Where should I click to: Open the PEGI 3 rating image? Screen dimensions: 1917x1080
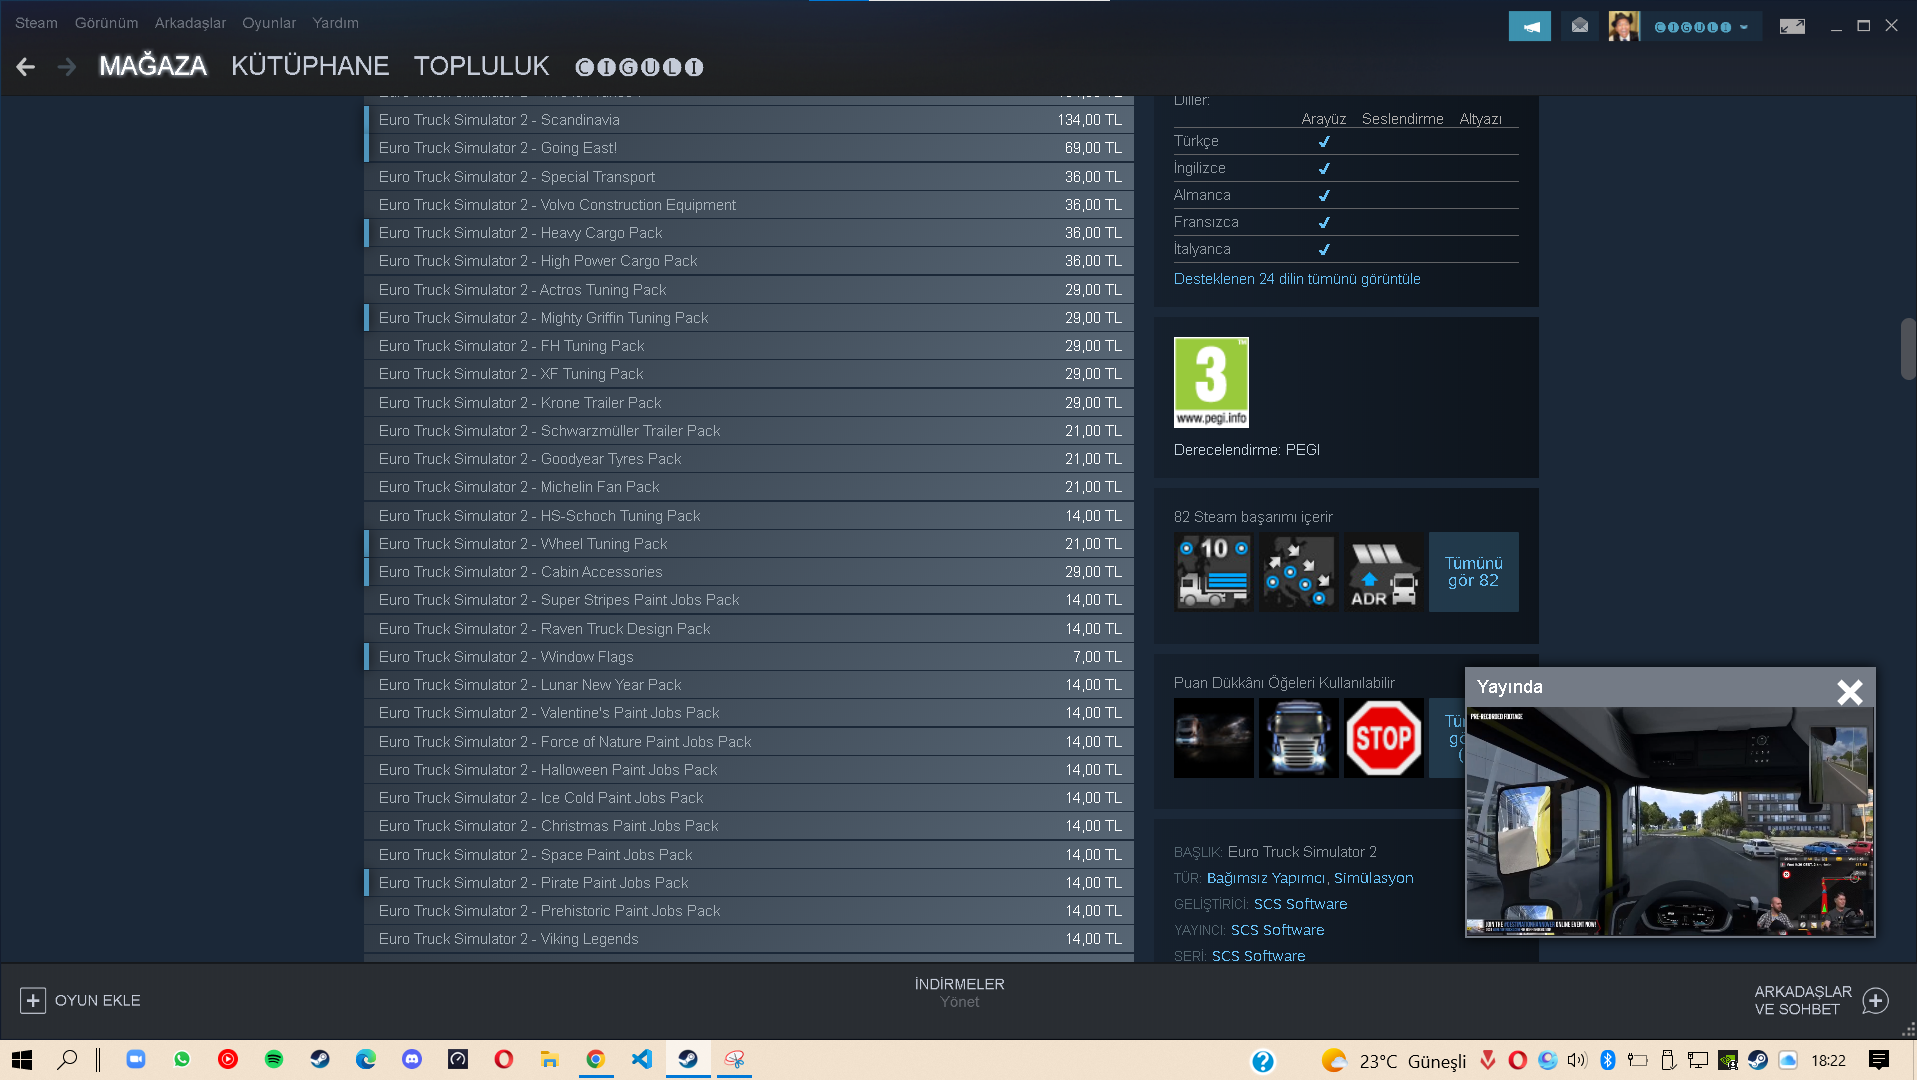pos(1211,382)
